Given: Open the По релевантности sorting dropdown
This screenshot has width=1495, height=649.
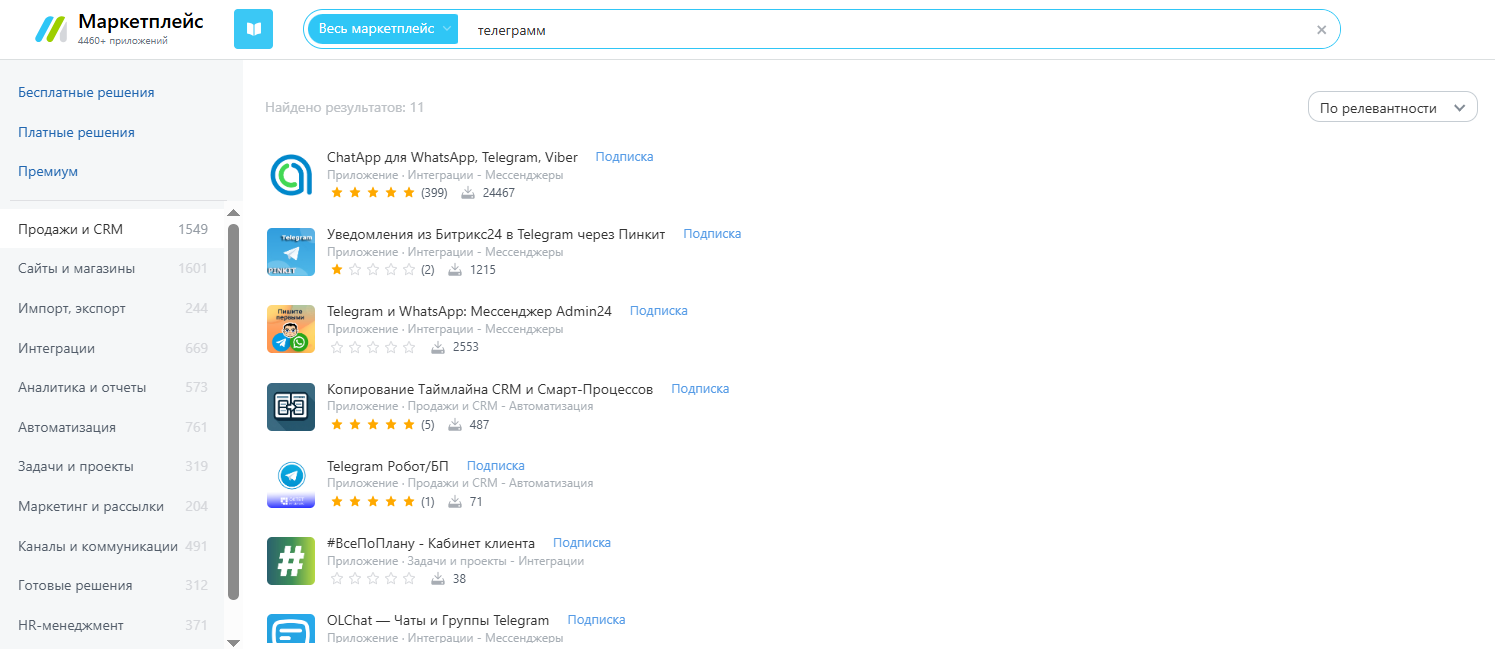Looking at the screenshot, I should tap(1392, 107).
